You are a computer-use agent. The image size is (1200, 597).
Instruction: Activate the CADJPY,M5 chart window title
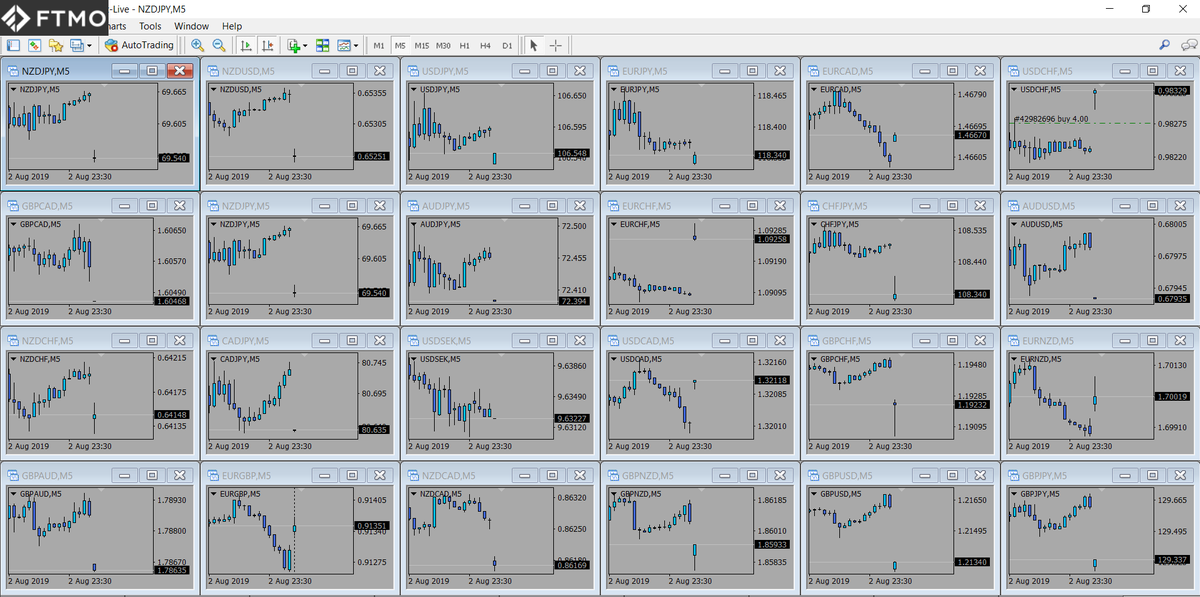(247, 341)
